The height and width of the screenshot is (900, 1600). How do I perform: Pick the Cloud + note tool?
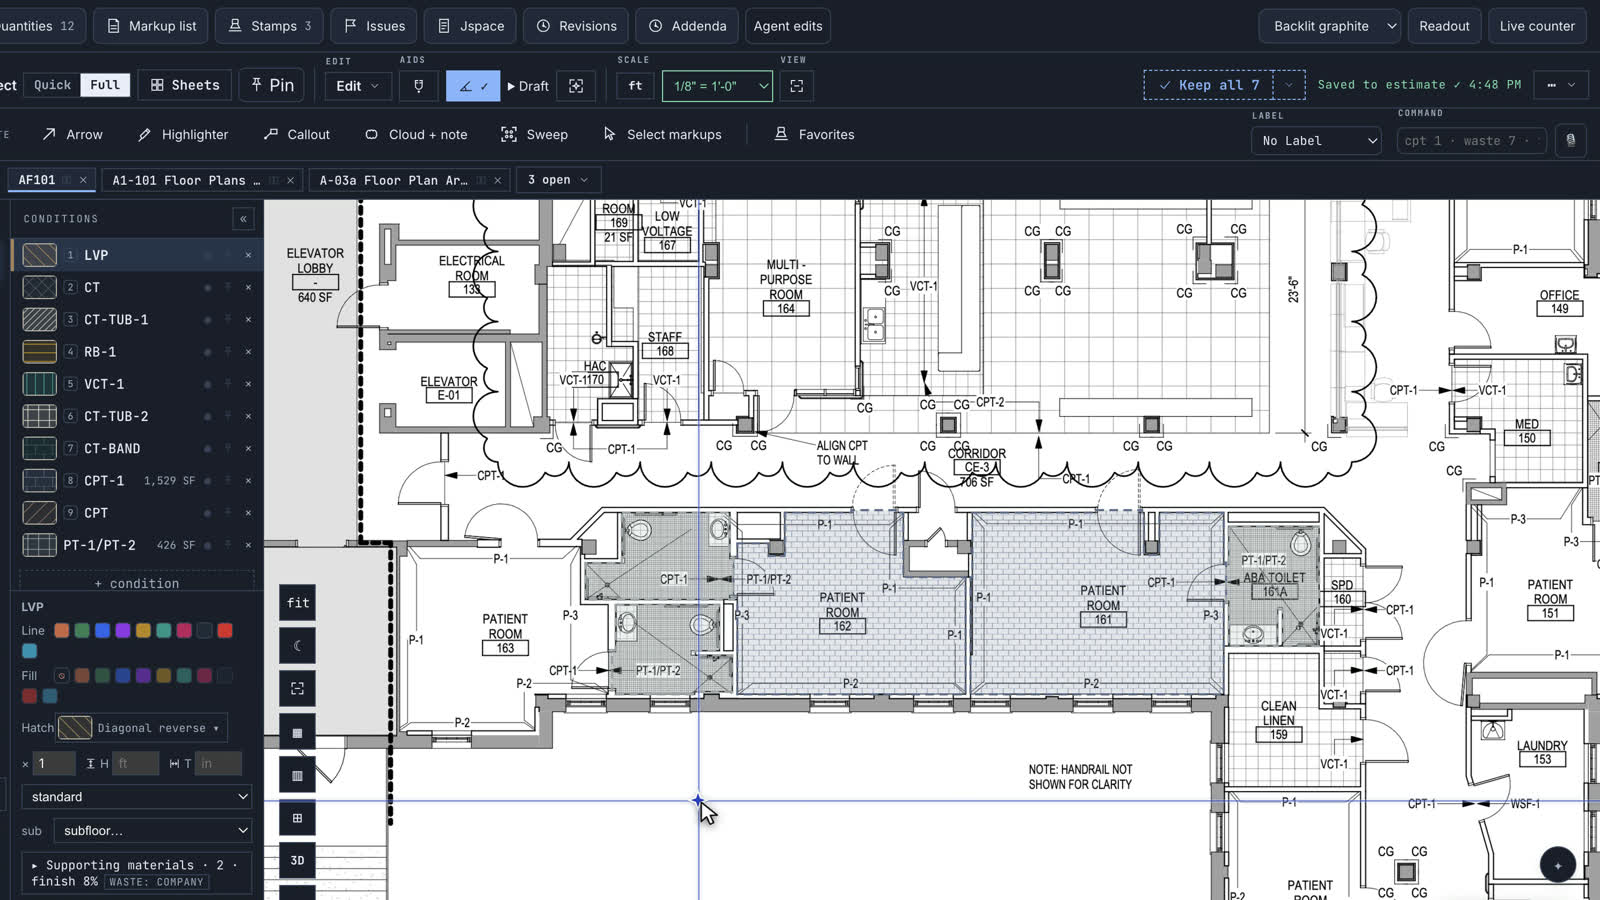pyautogui.click(x=416, y=134)
